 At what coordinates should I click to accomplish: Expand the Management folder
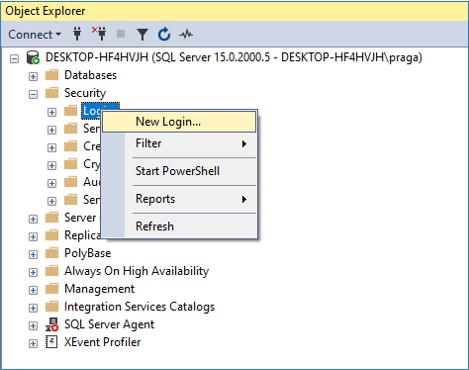tap(33, 290)
